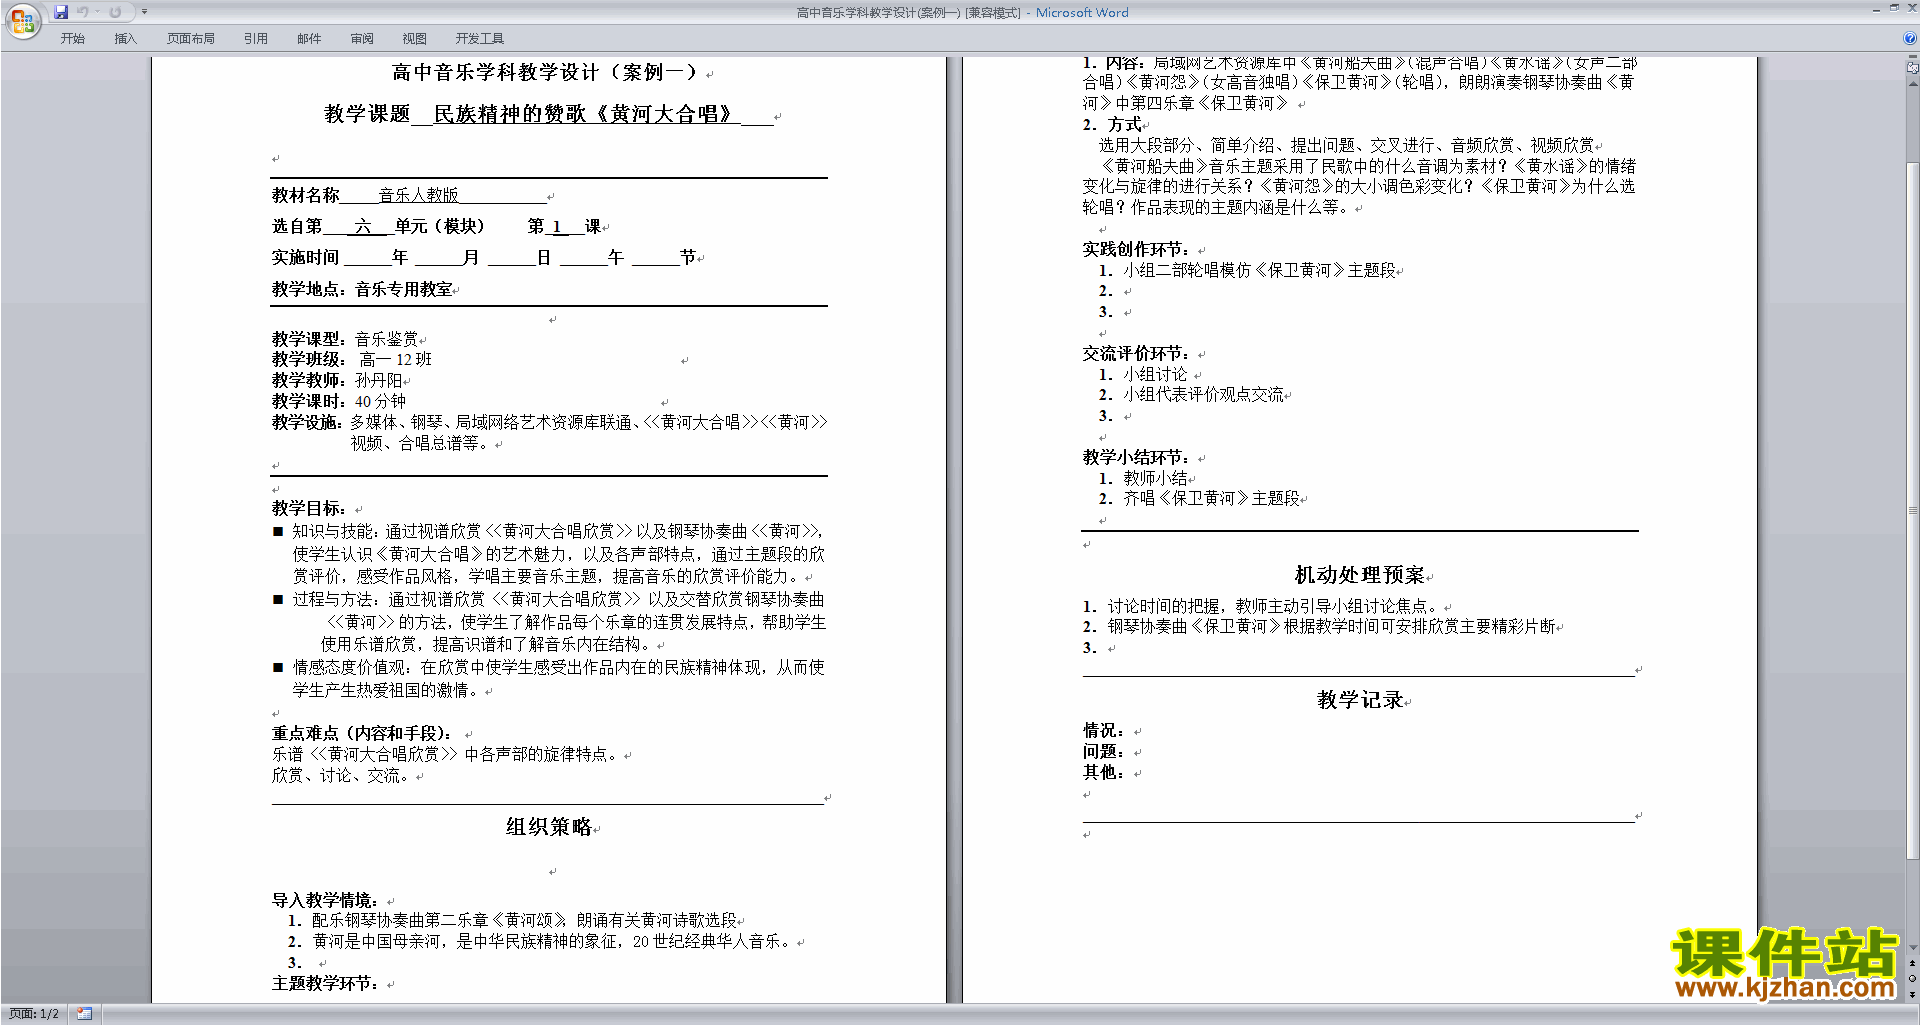Open the 视图 ribbon tab
Screen dimensions: 1920x1025
click(415, 38)
